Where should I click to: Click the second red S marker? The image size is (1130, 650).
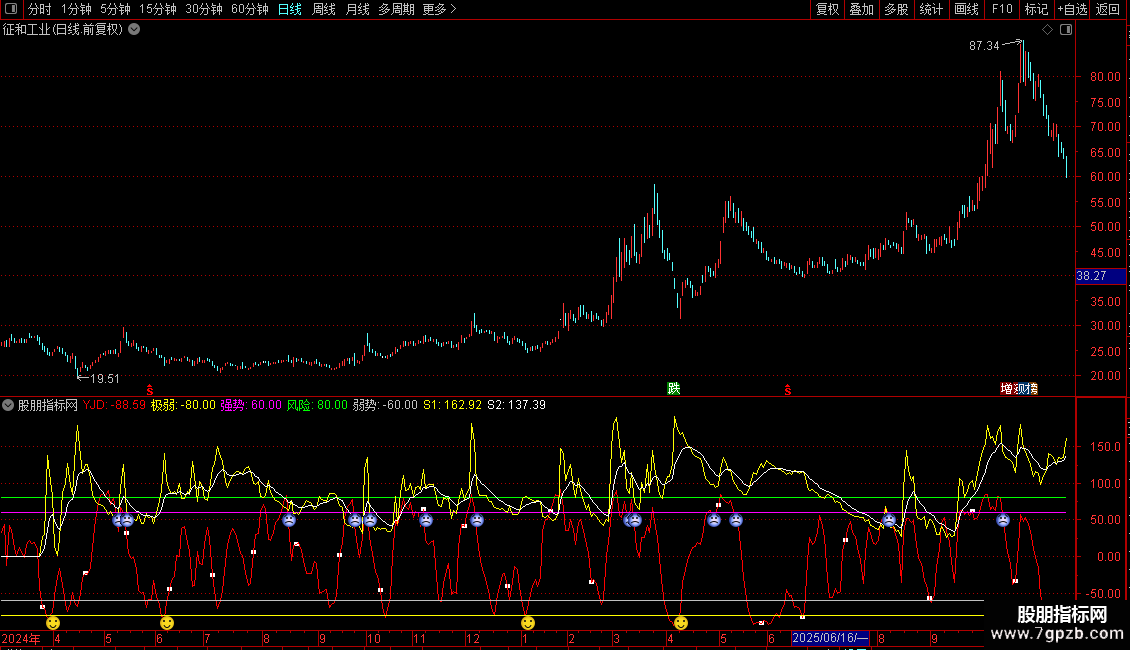(788, 390)
